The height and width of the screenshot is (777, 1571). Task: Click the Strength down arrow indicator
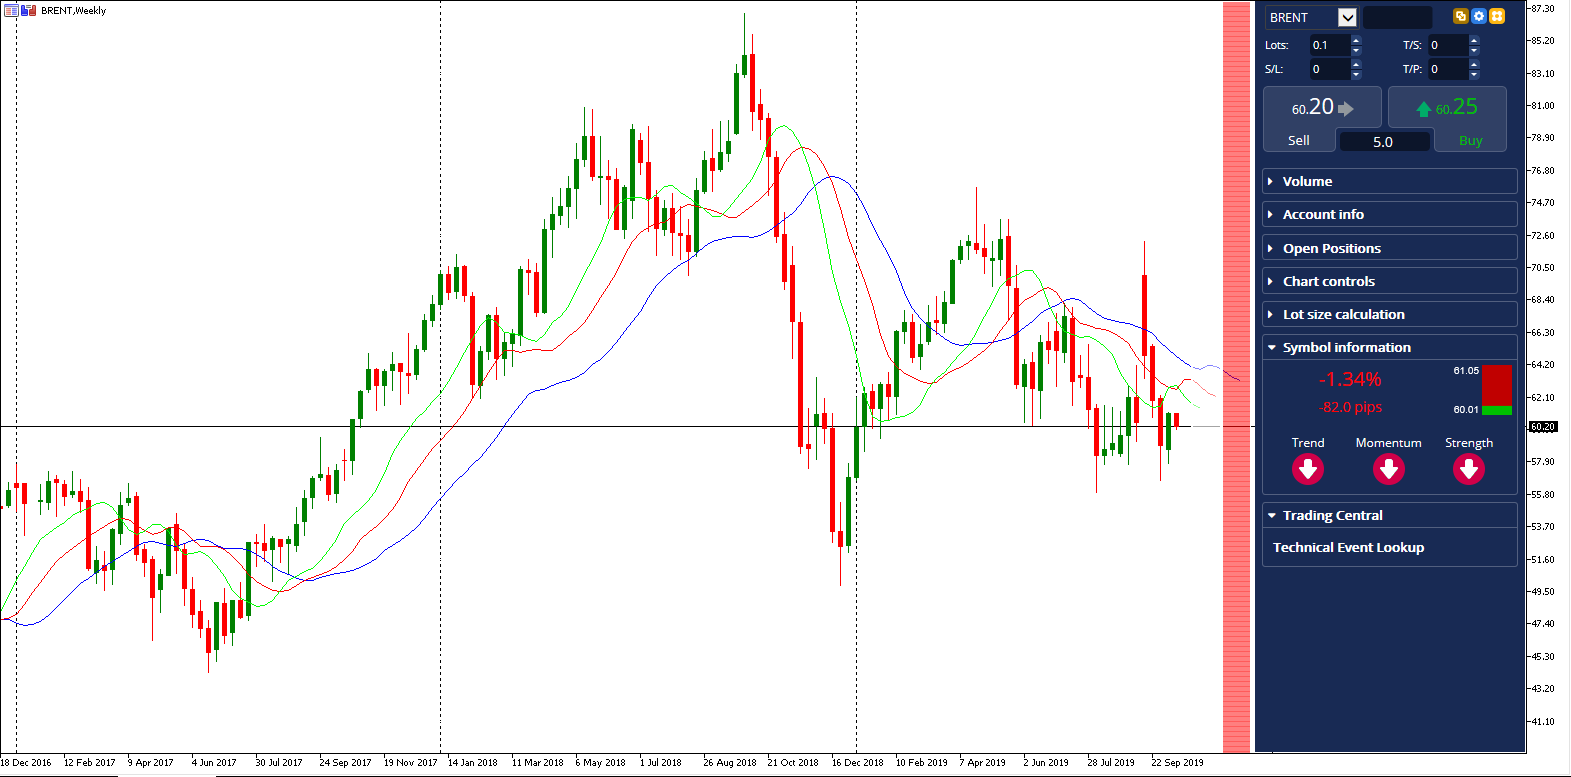(x=1469, y=468)
